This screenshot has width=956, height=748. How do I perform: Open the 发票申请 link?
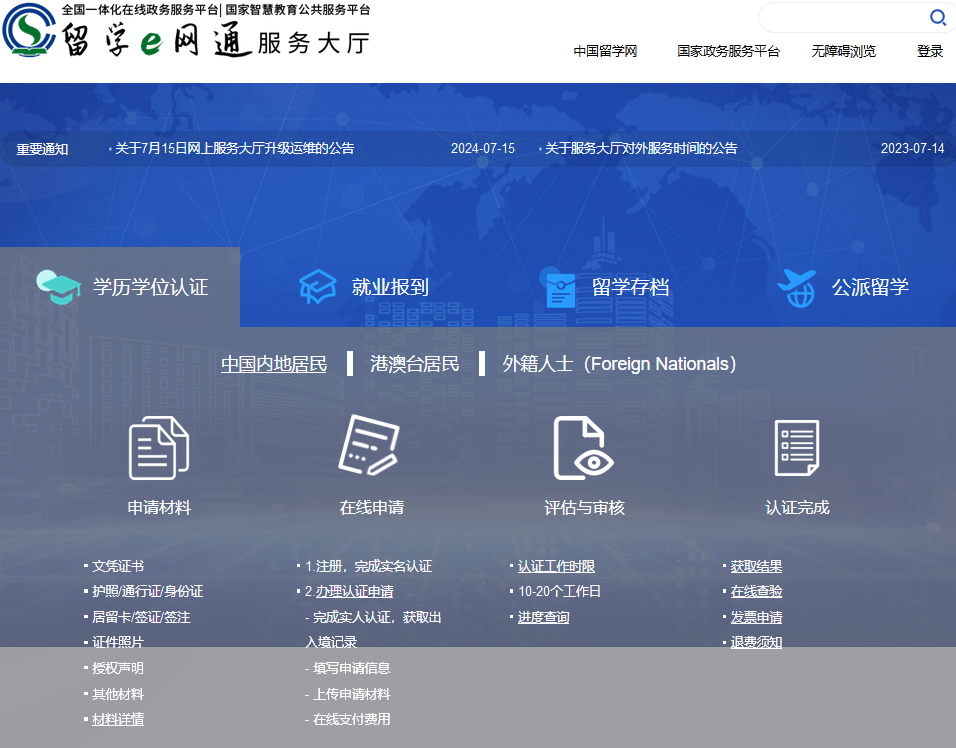tap(756, 618)
